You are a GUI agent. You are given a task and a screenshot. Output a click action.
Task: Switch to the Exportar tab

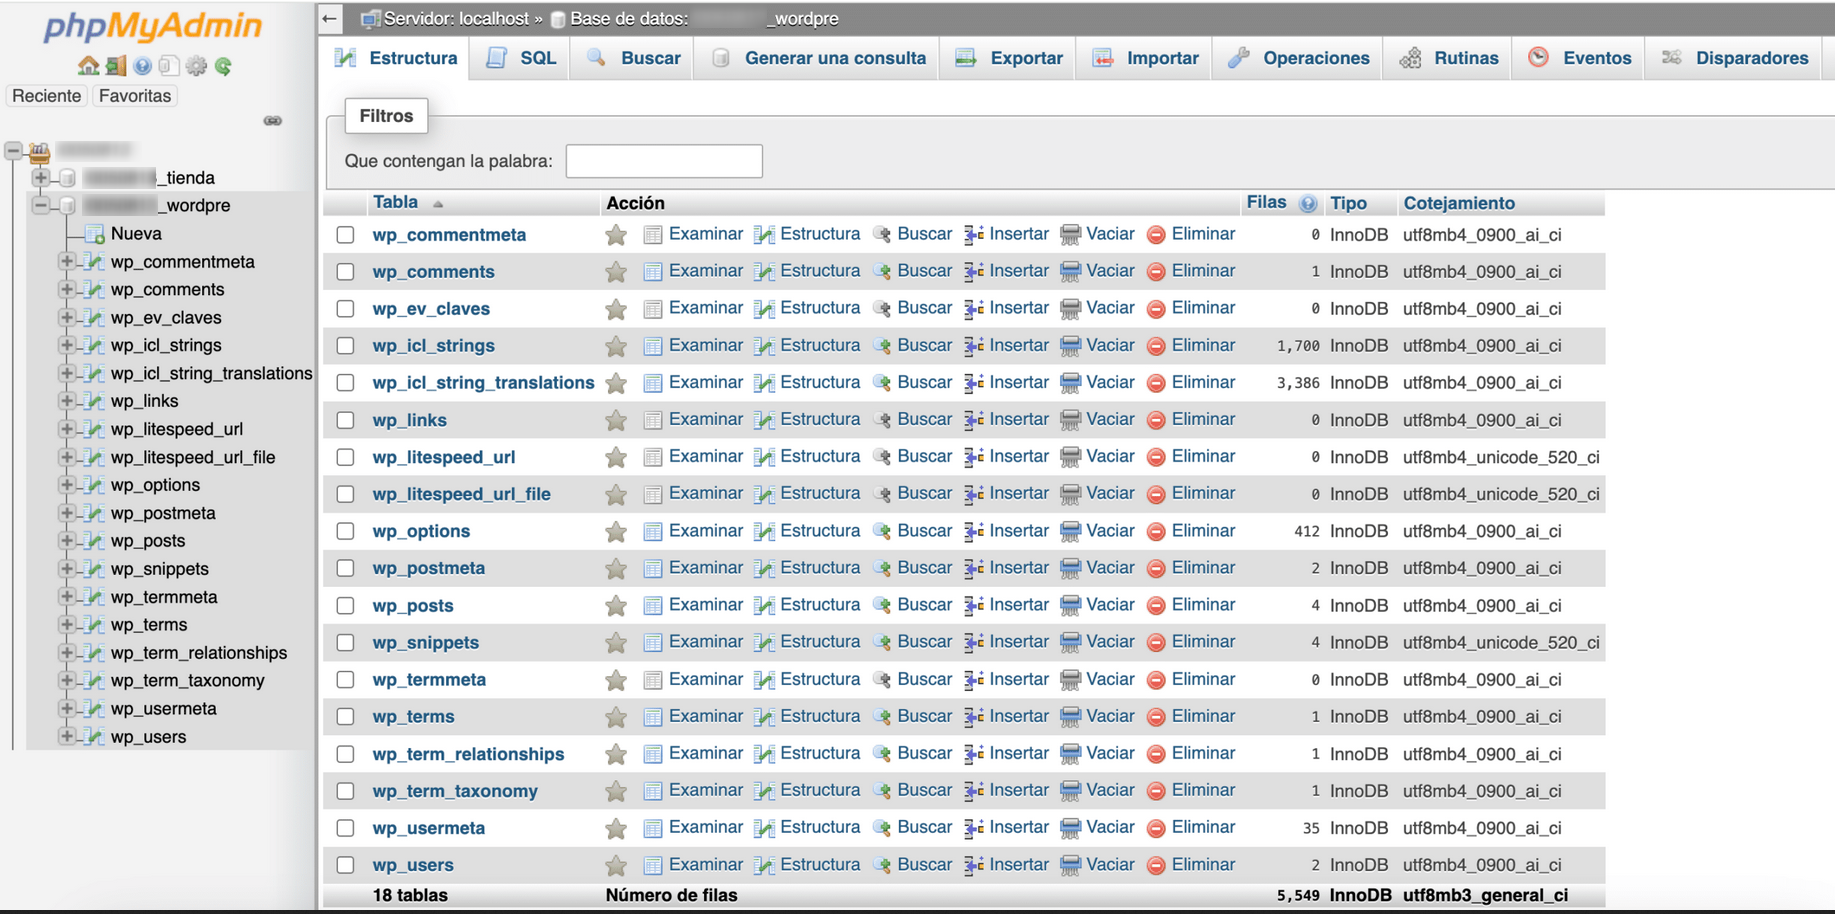click(x=1008, y=58)
